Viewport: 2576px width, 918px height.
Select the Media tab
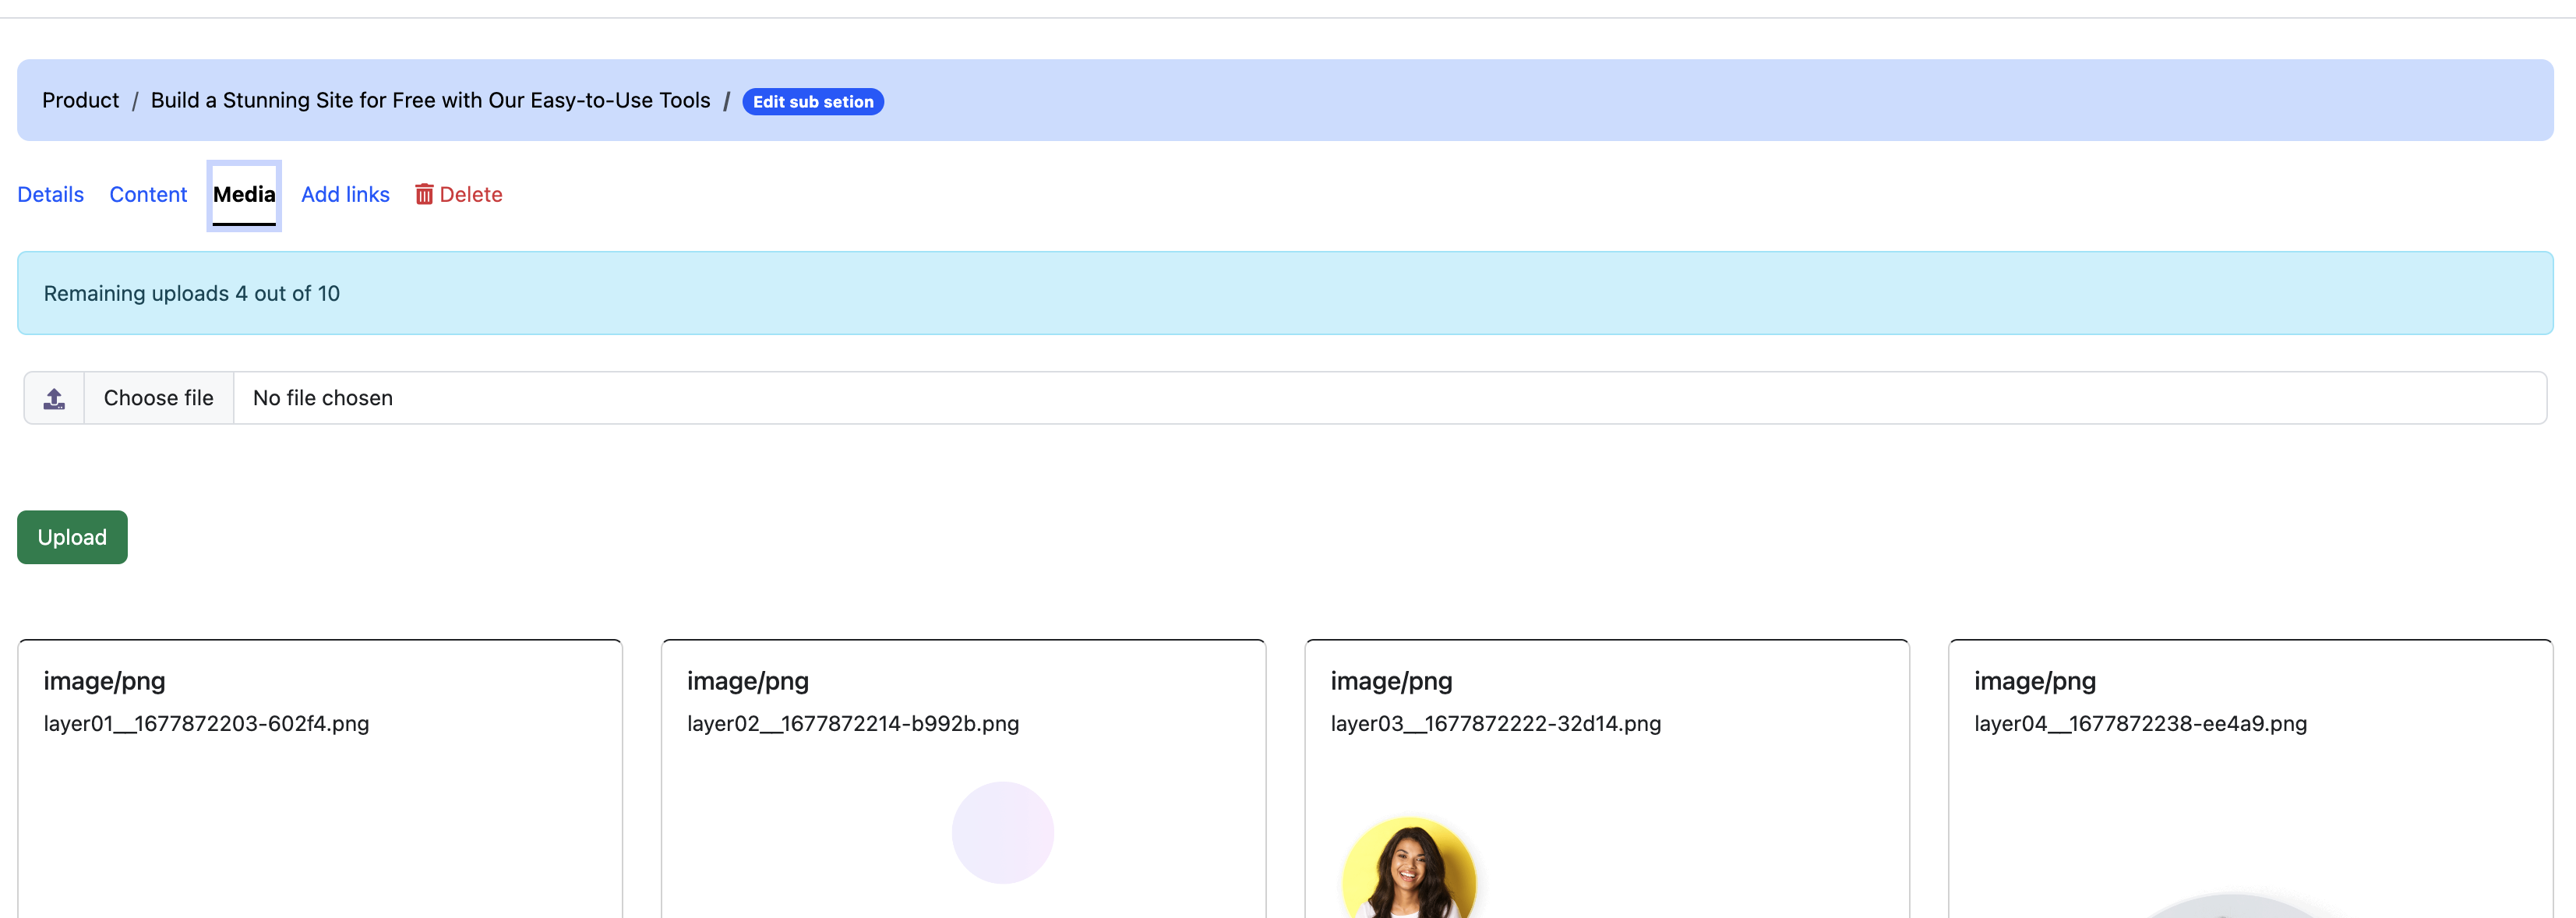[244, 195]
